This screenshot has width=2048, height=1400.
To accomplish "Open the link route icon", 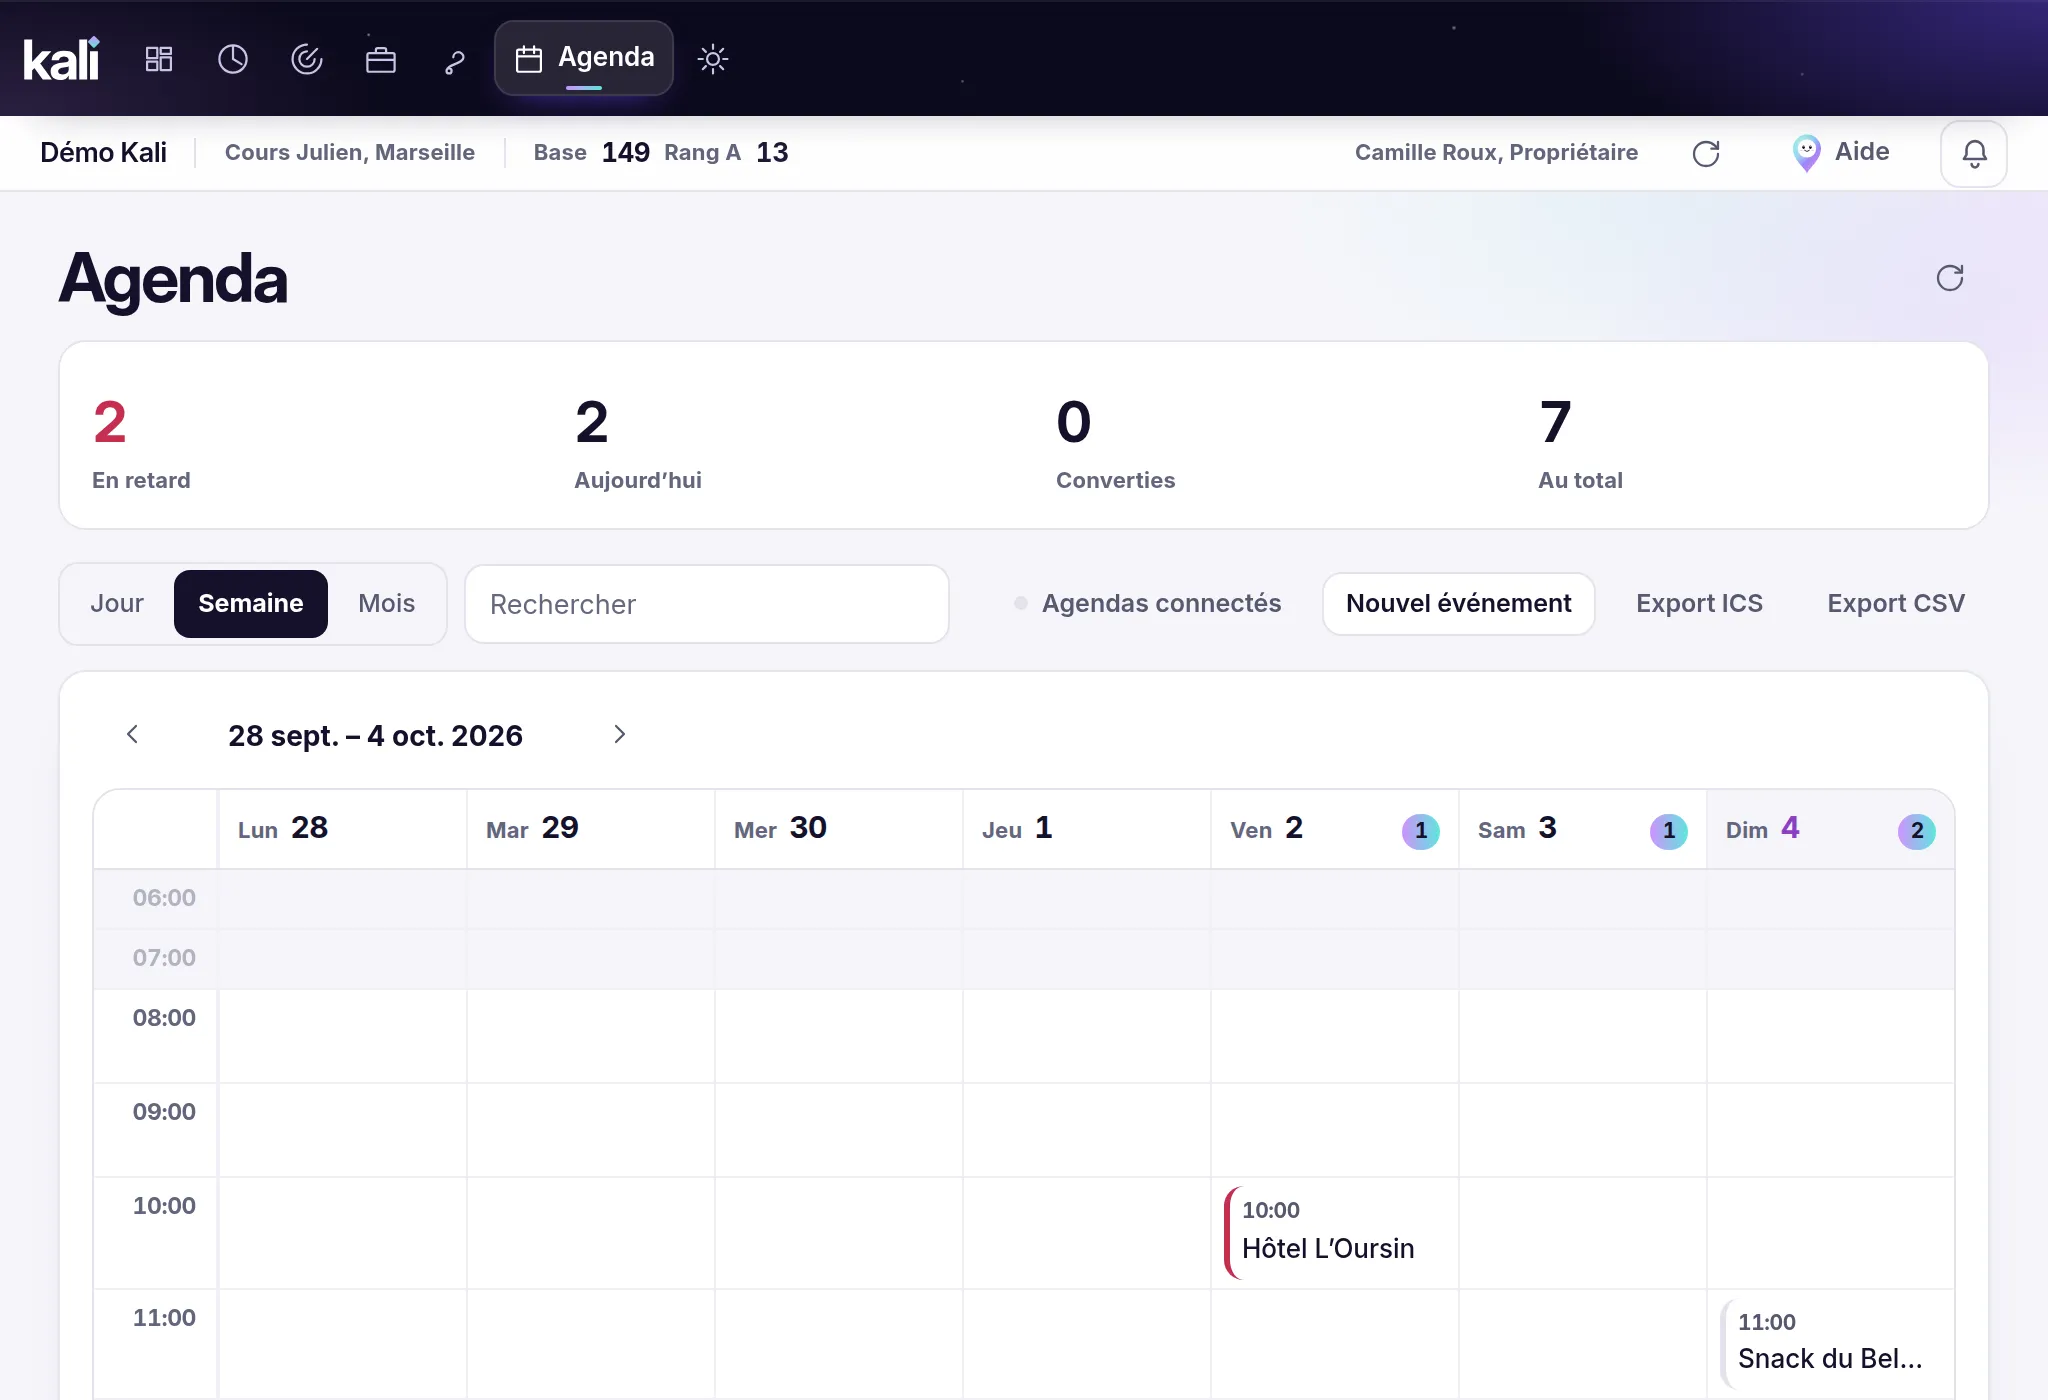I will click(x=455, y=62).
